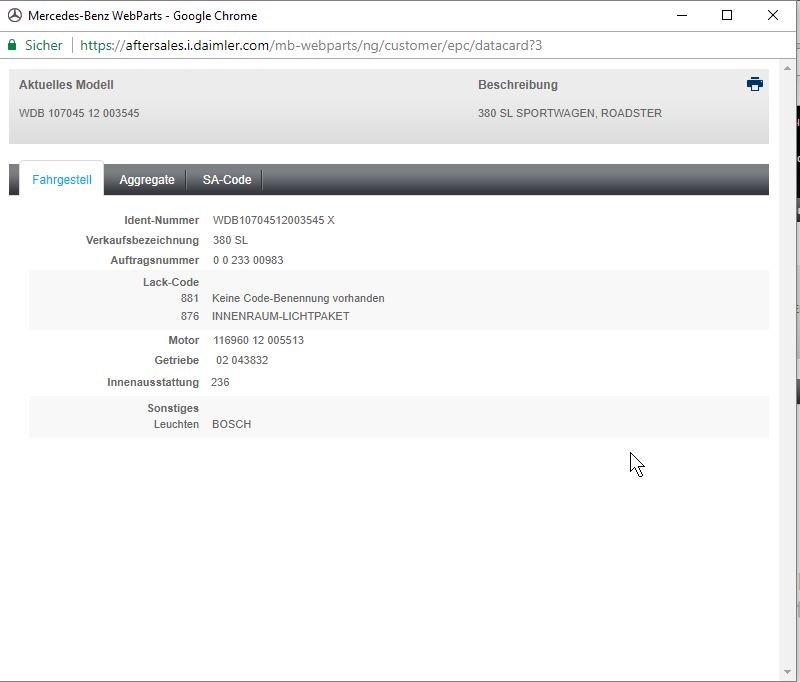Click the Ident-Nummer value WDB10704512003545 X
Screen dimensions: 800x682
273,220
